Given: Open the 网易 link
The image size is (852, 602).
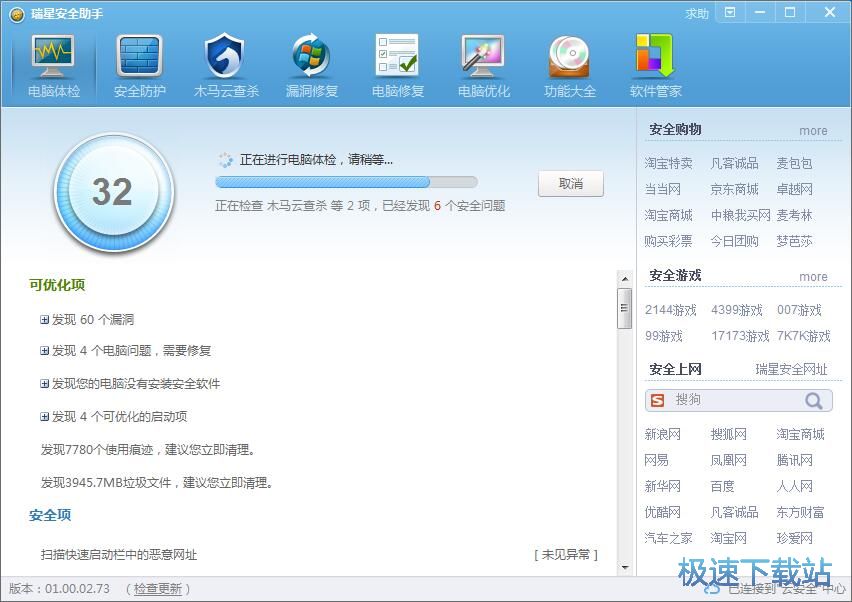Looking at the screenshot, I should 656,461.
